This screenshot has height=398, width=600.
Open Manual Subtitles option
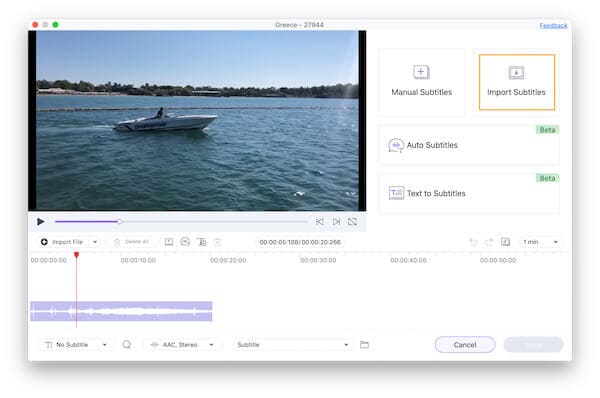pyautogui.click(x=422, y=82)
